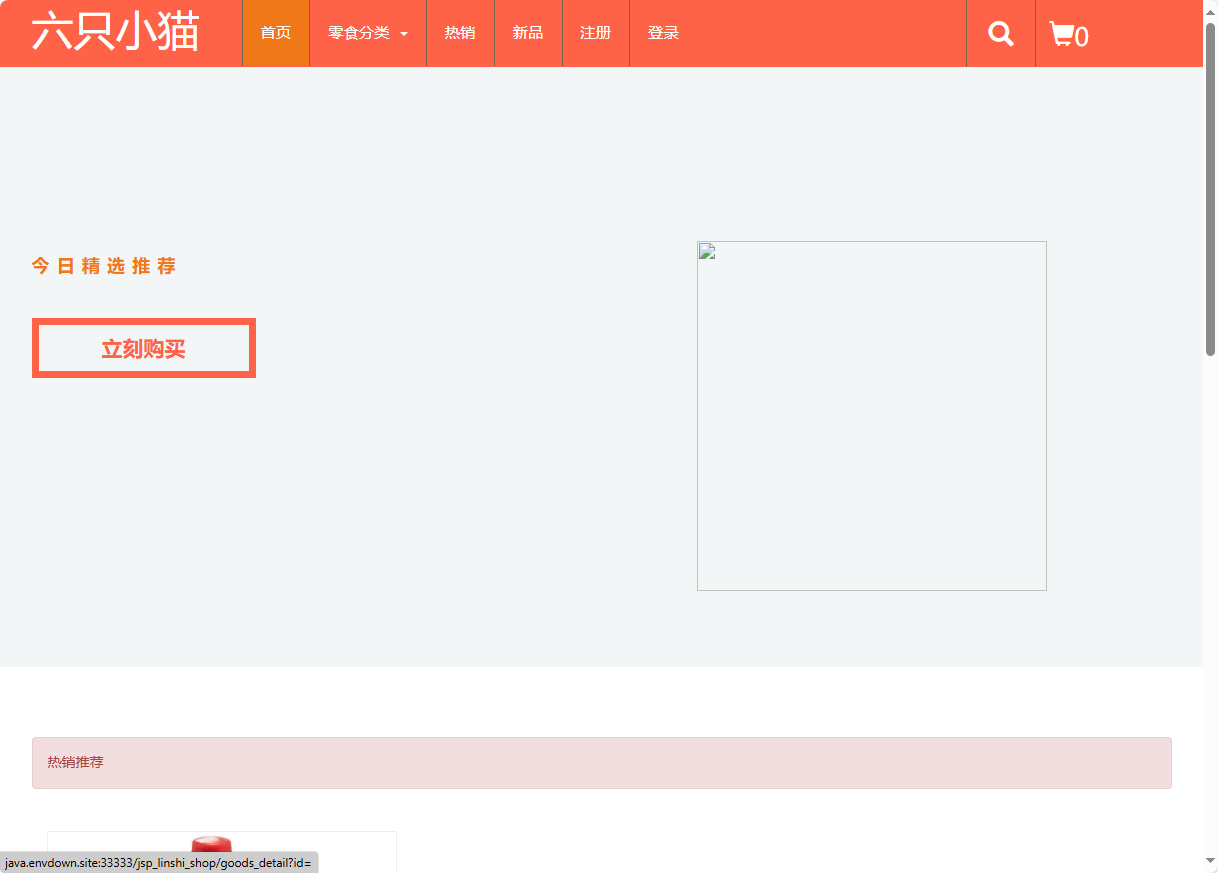
Task: Go to the 登录 page
Action: (663, 33)
